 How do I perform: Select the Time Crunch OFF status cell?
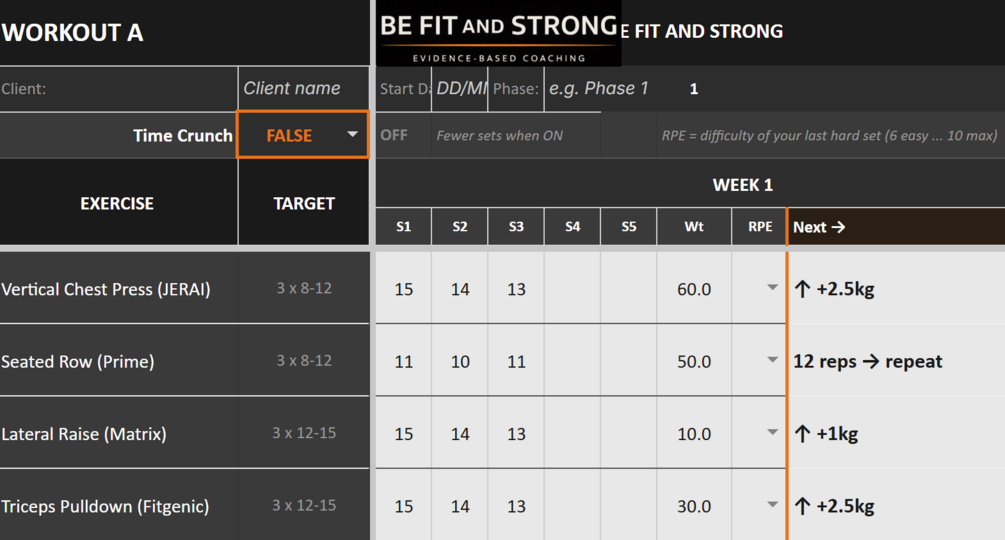pos(394,135)
